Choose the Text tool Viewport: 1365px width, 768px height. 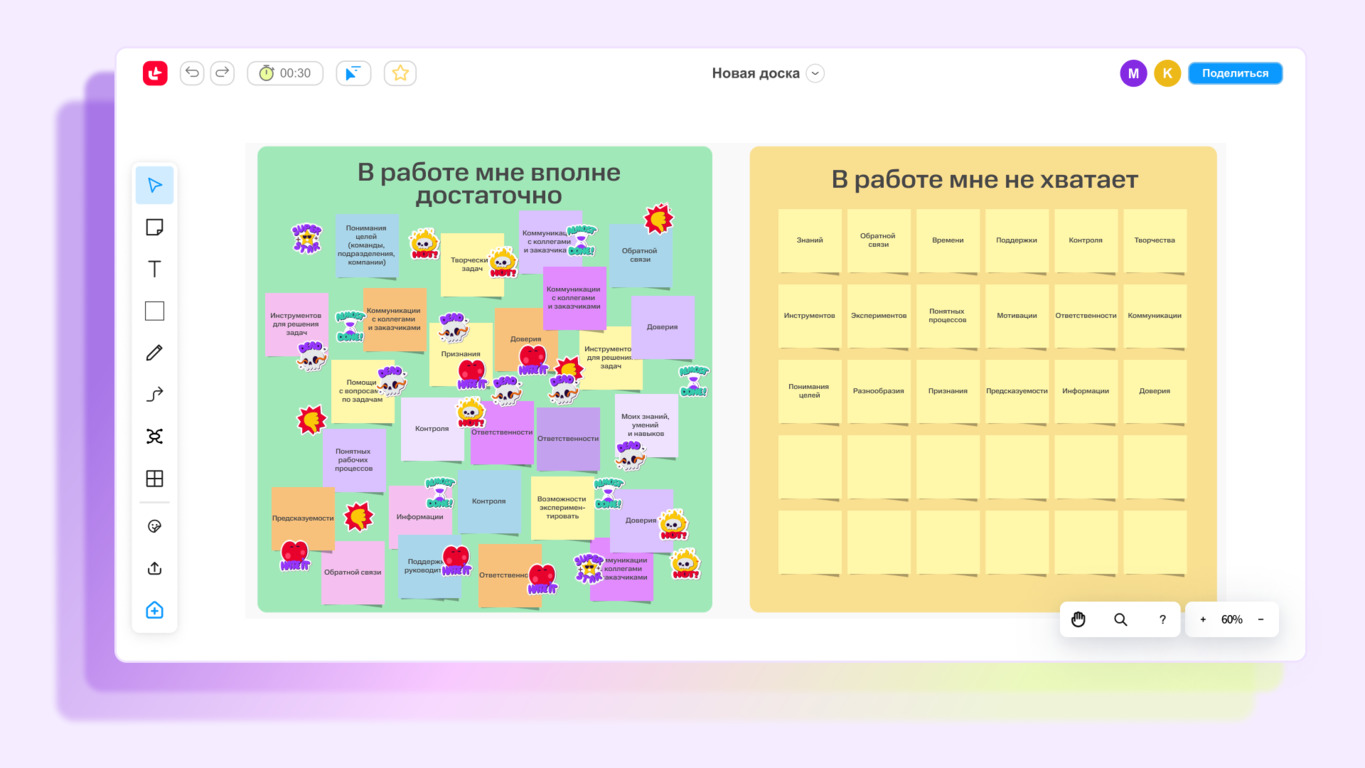(x=154, y=269)
